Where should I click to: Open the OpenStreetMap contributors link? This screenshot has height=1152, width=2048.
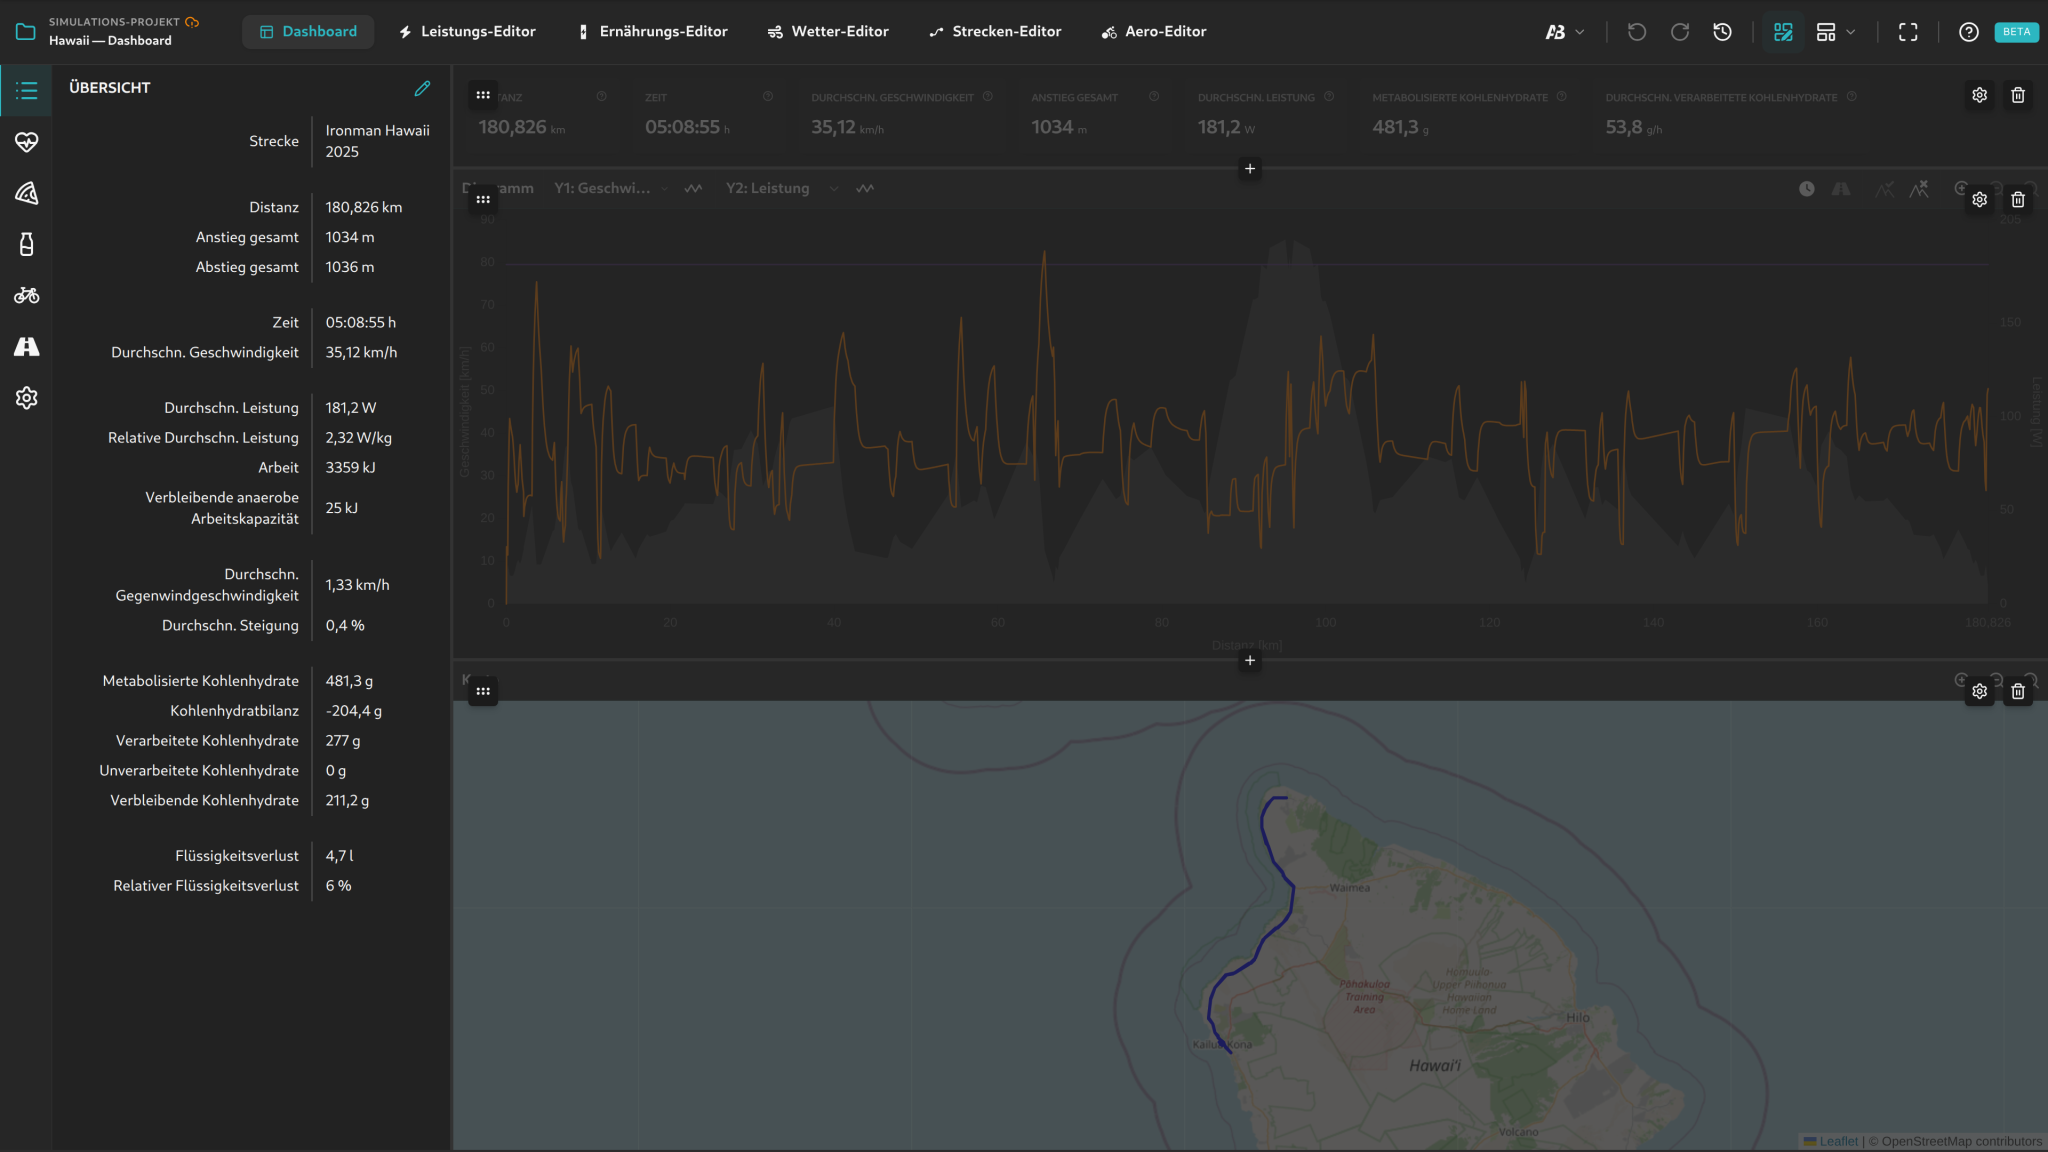[1961, 1141]
